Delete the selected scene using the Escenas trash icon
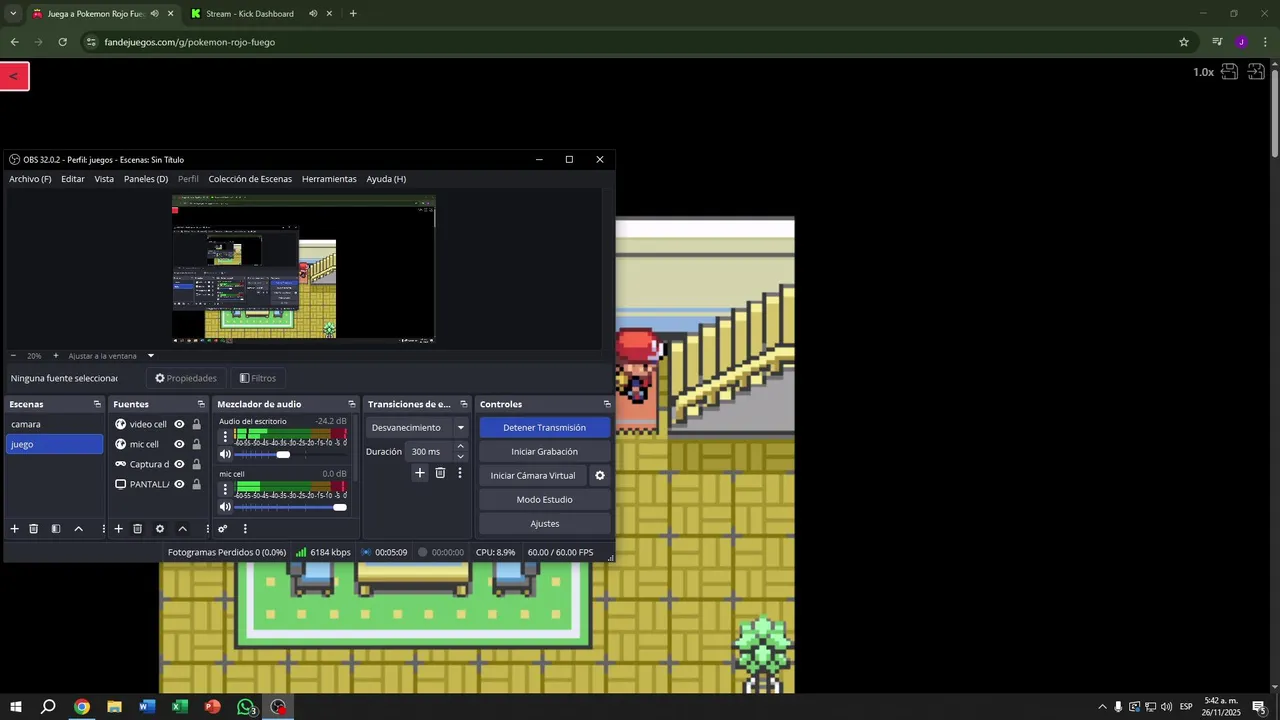The image size is (1280, 720). coord(33,529)
